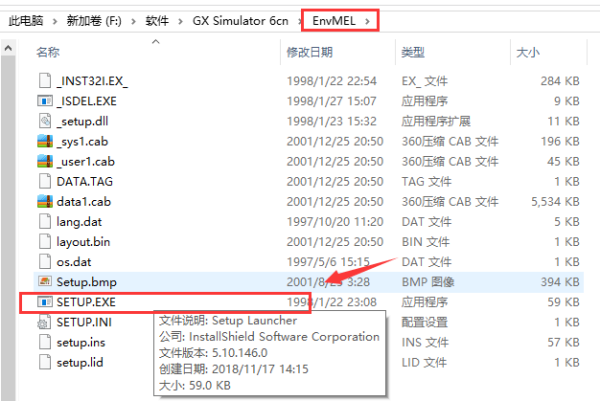Click the TAG 文件 type cell
Viewport: 600px width, 401px height.
coord(426,181)
